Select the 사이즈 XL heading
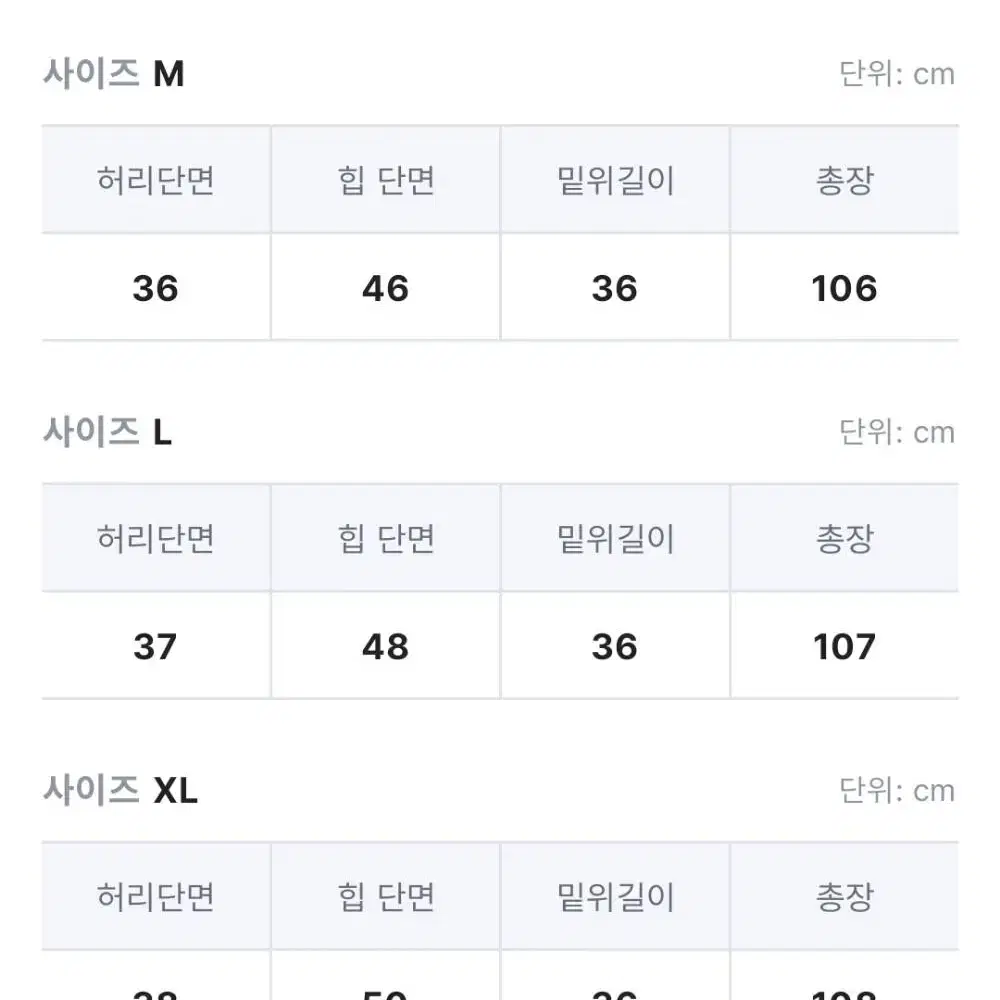Image resolution: width=1000 pixels, height=1000 pixels. pos(120,790)
